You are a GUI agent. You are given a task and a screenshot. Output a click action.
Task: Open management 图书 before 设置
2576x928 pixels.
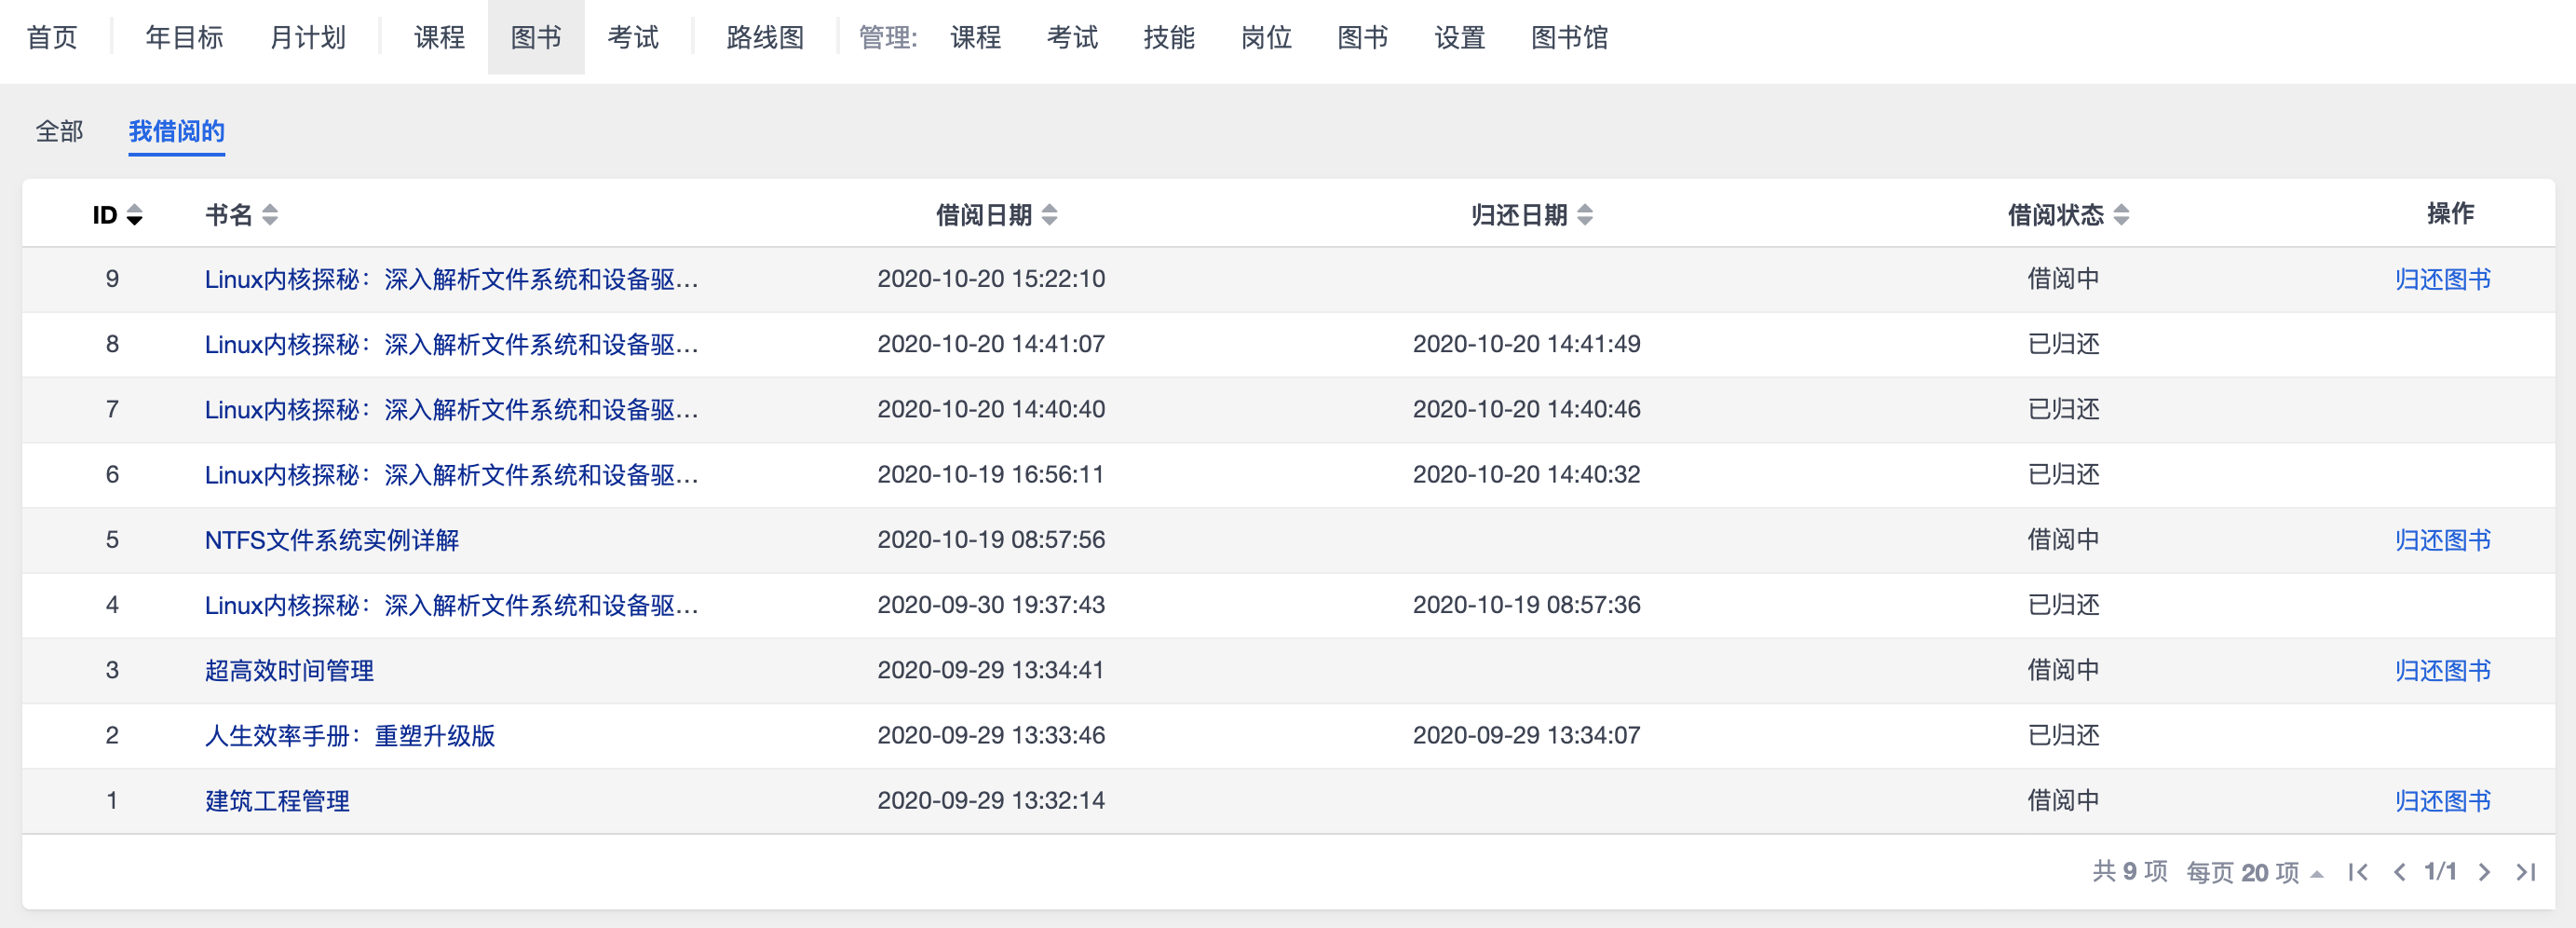pos(1363,38)
